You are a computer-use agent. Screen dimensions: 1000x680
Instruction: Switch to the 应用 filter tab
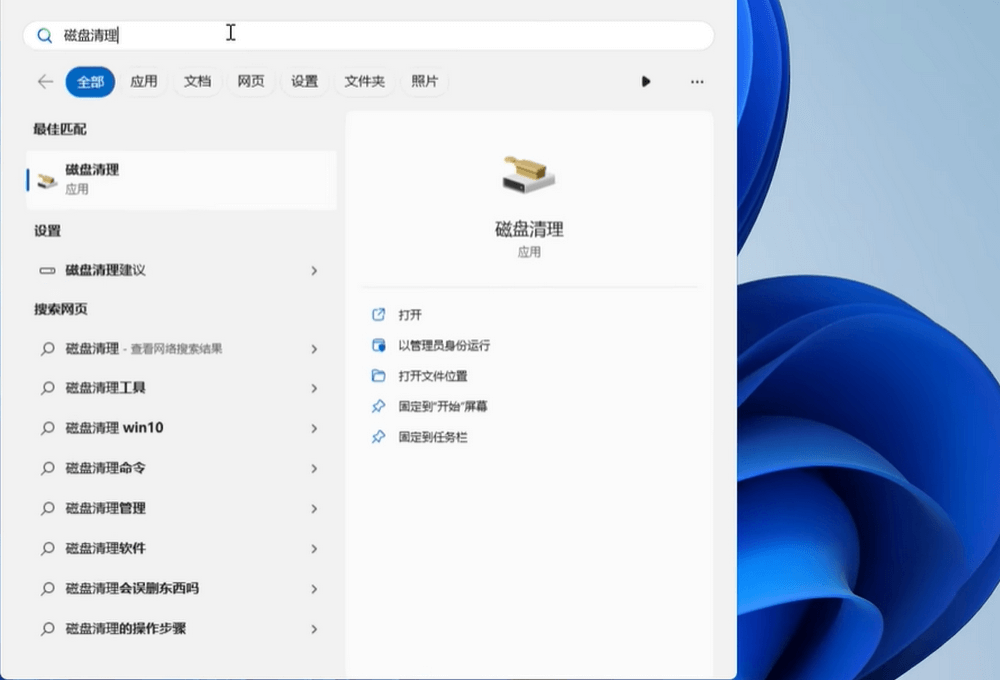tap(144, 82)
